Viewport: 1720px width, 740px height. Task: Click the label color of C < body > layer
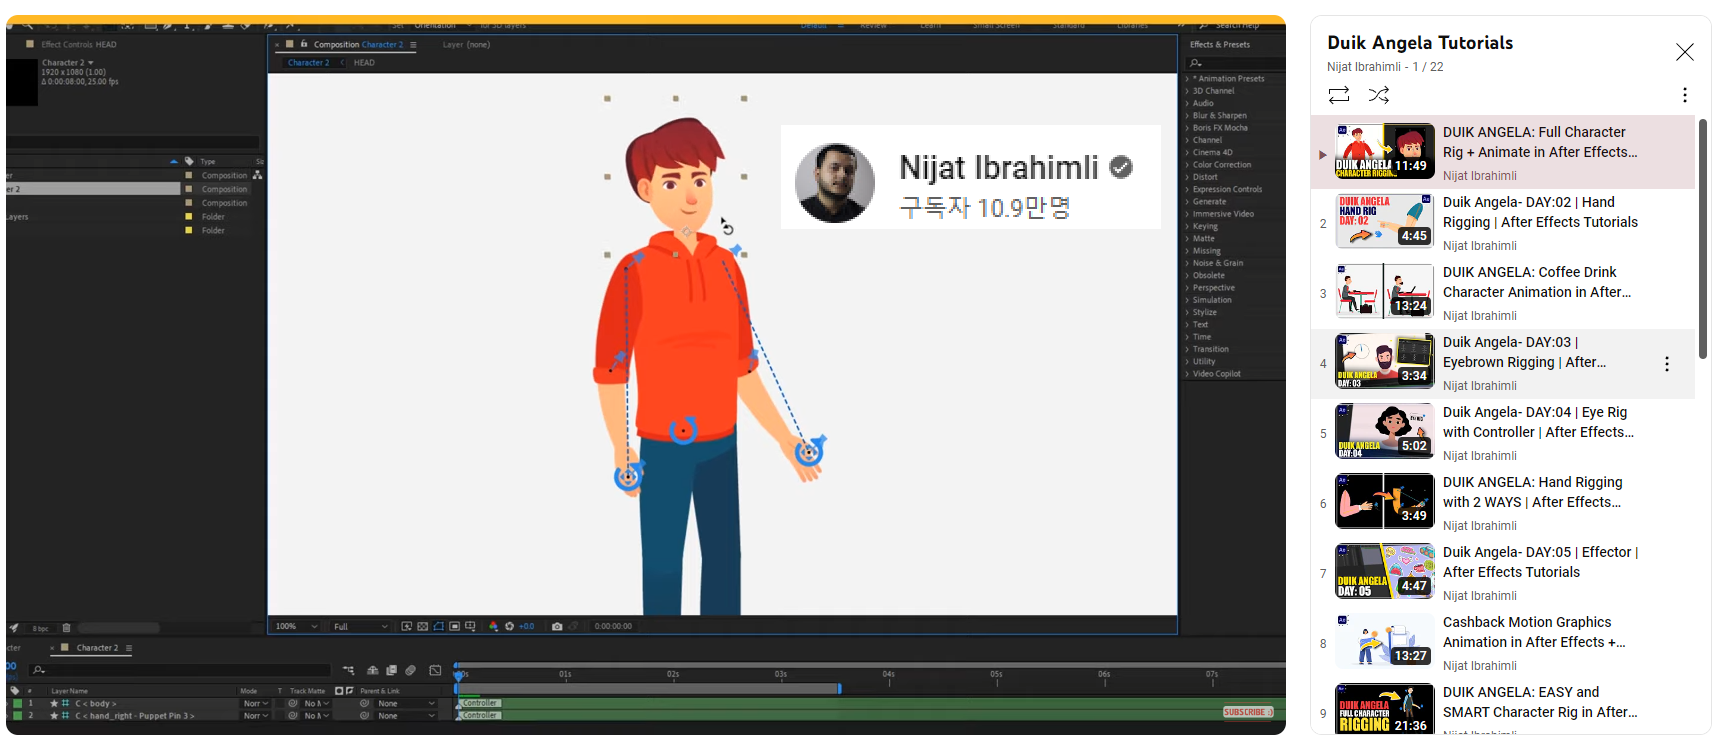(x=16, y=704)
